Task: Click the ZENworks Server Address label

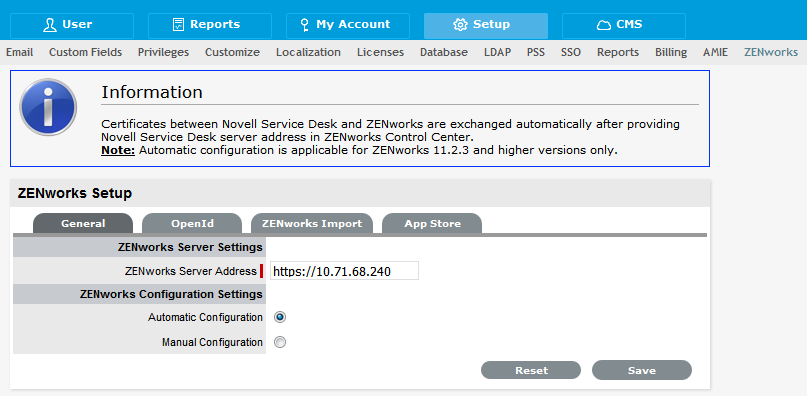Action: pos(190,271)
